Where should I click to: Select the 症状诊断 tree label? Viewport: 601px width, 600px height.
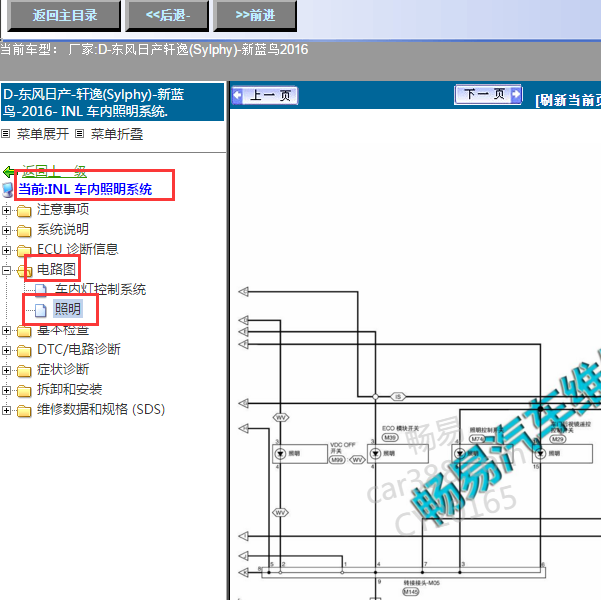point(63,369)
